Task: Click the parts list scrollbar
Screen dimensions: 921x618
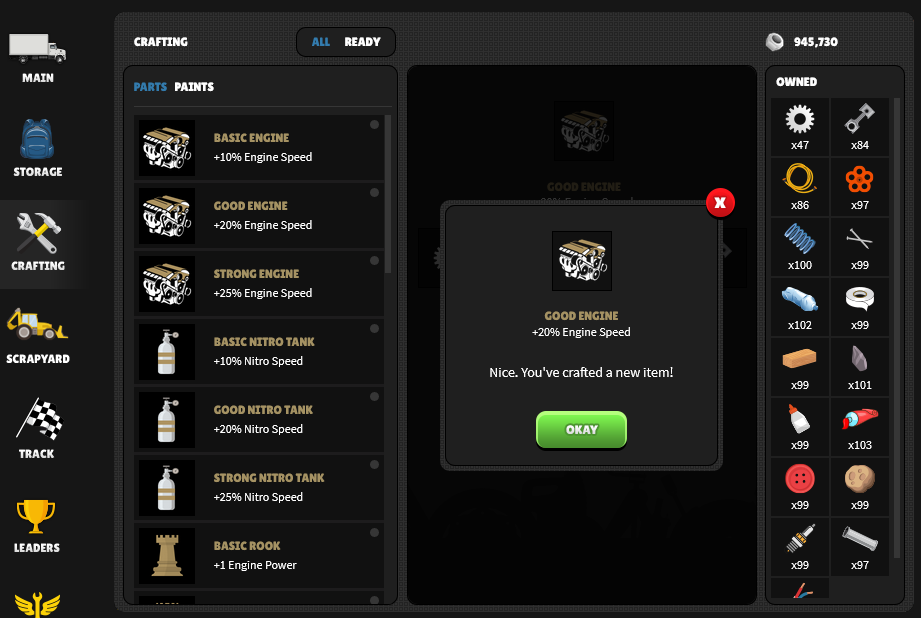Action: (388, 194)
